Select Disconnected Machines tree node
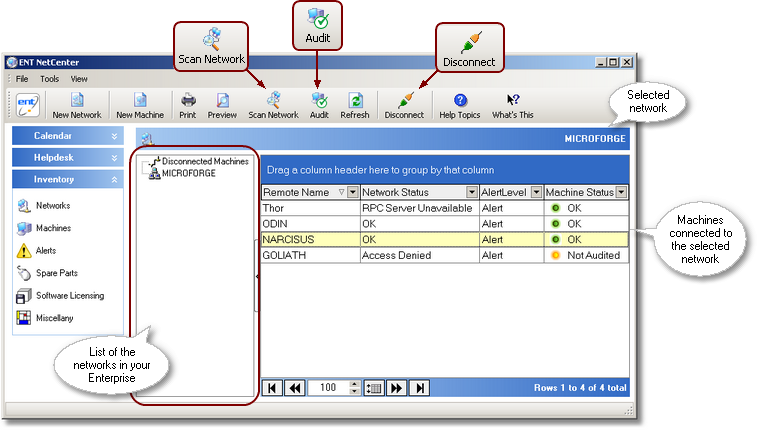Image resolution: width=759 pixels, height=430 pixels. pyautogui.click(x=205, y=161)
